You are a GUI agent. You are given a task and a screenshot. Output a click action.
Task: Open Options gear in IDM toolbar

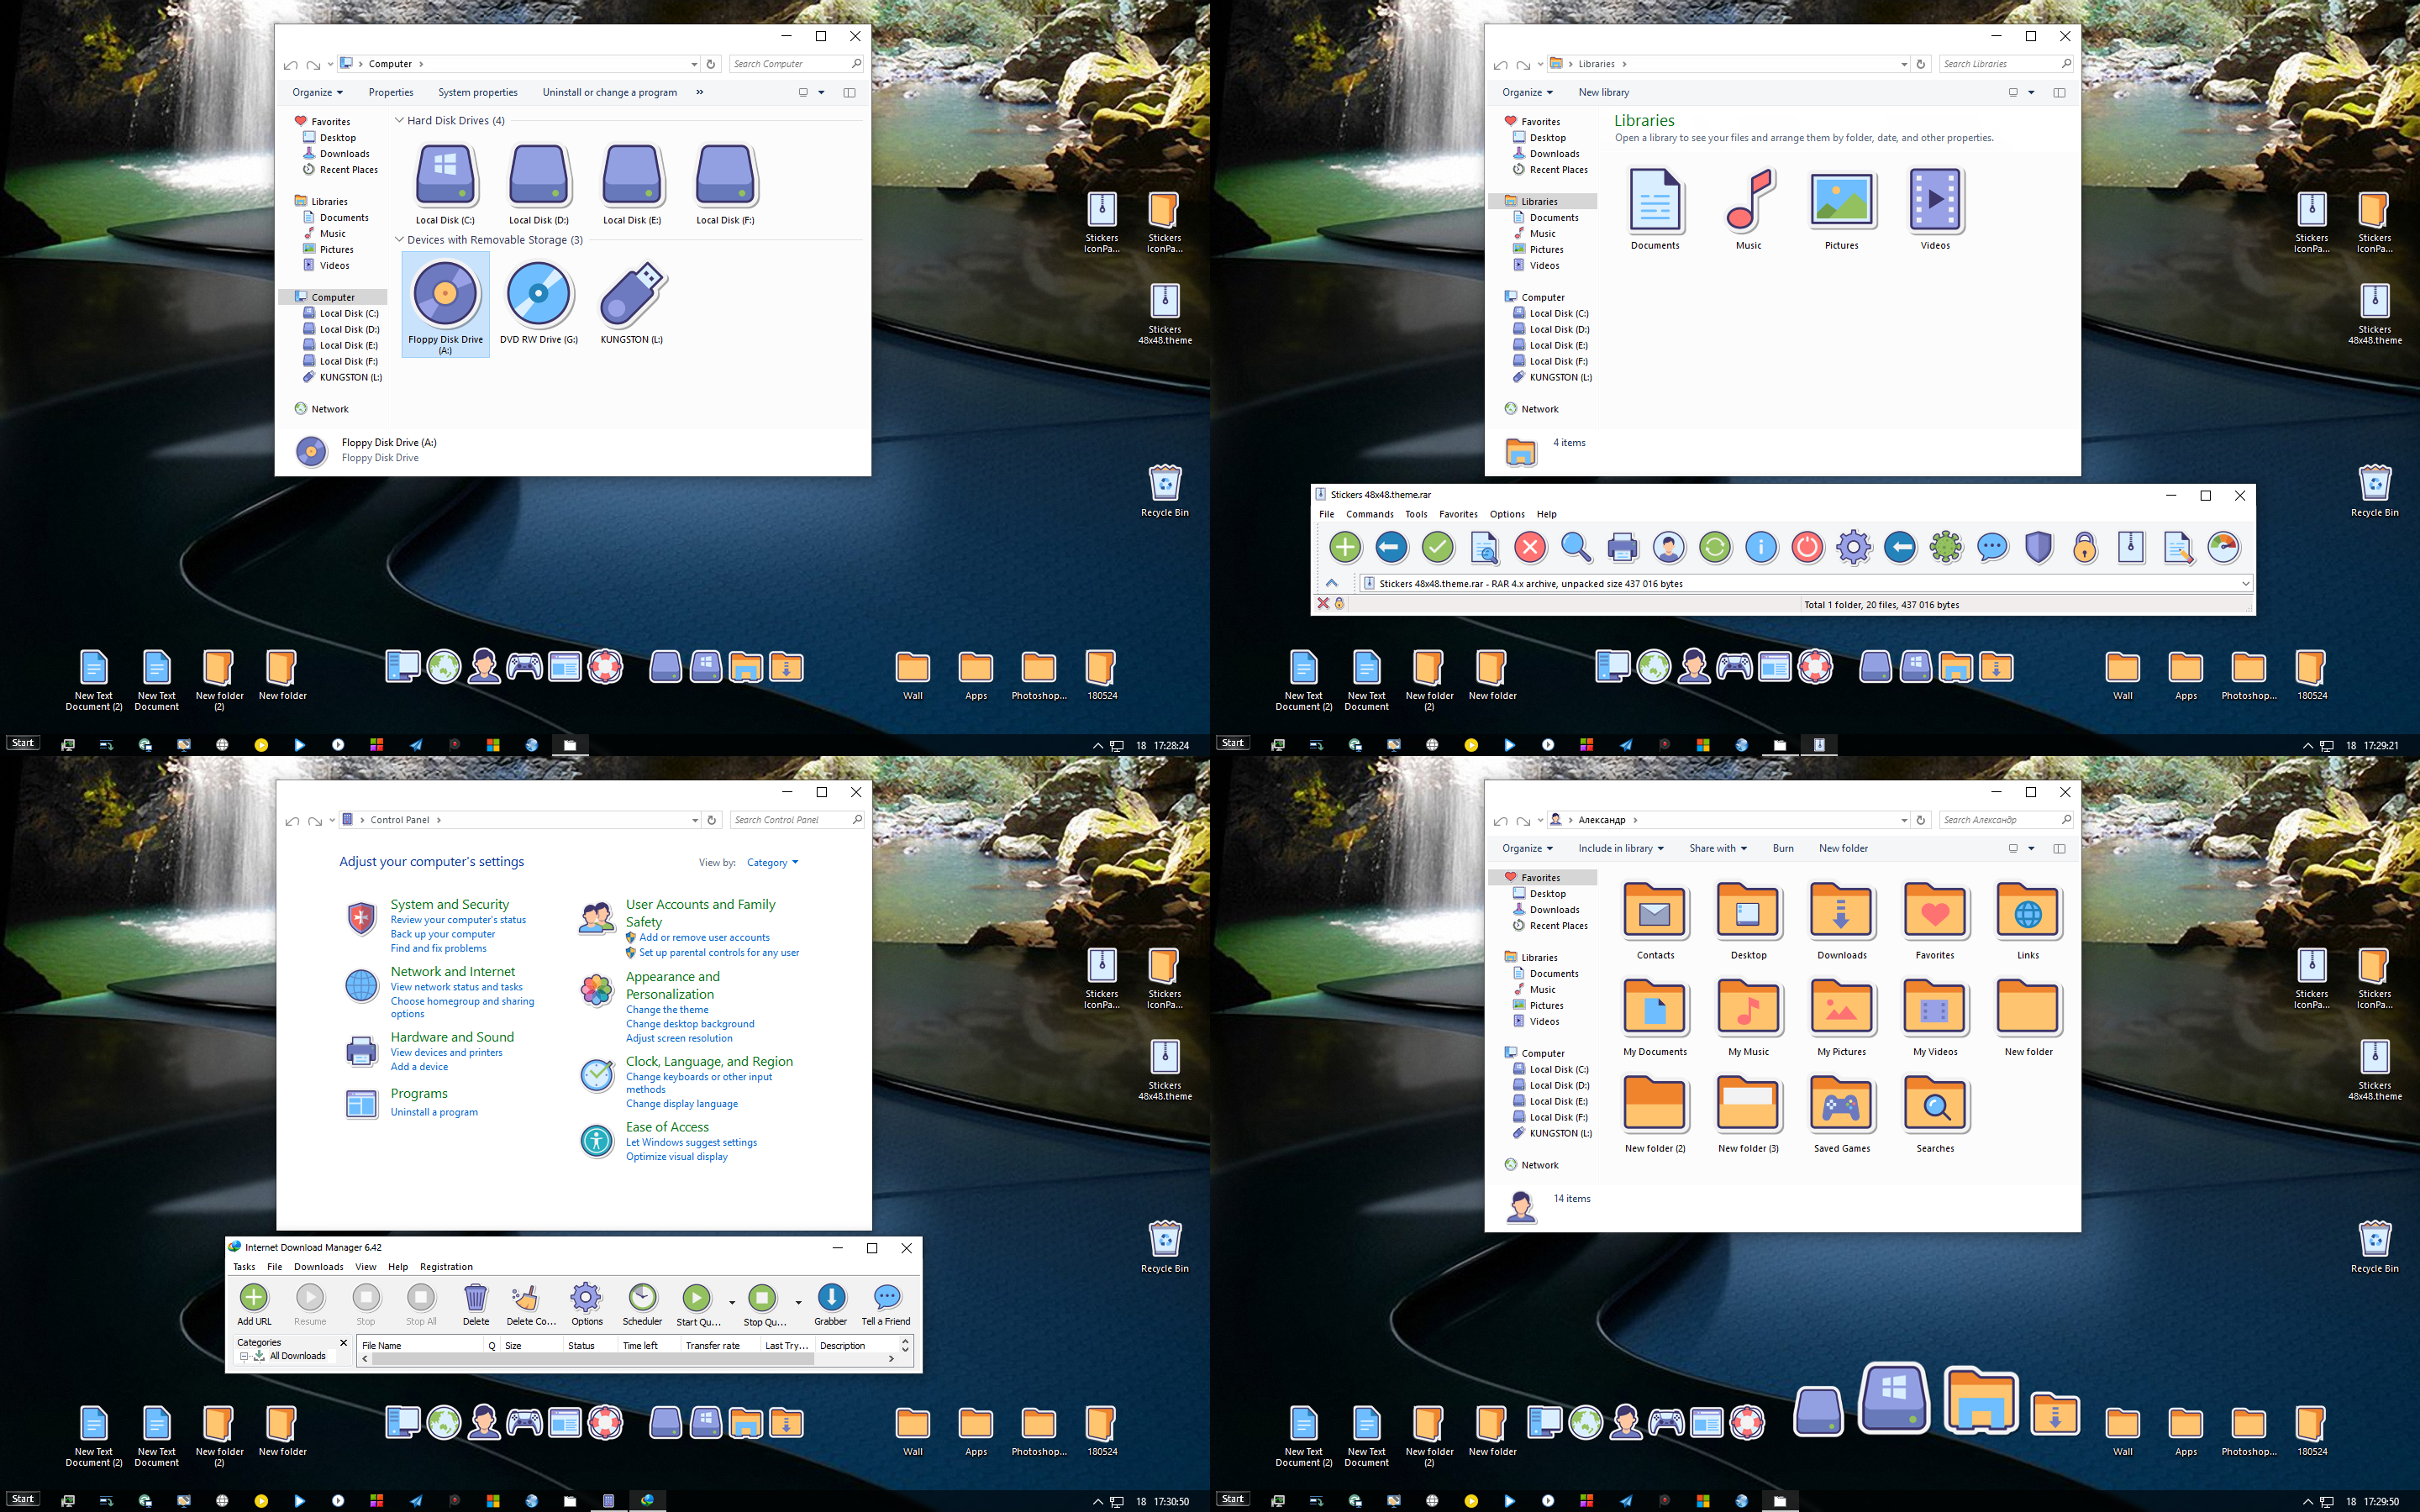587,1304
